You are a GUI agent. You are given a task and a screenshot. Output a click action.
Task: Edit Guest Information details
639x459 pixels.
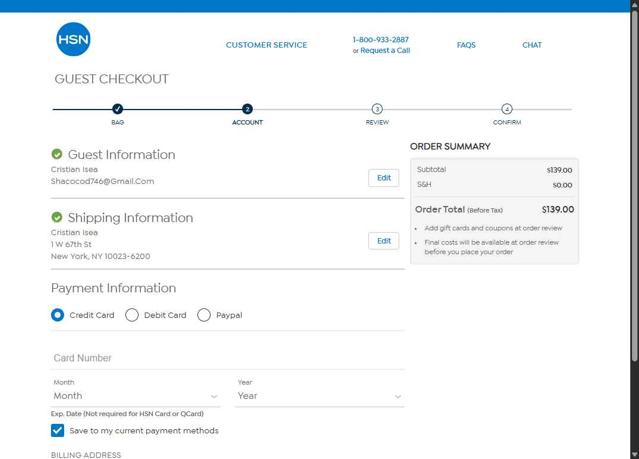(x=383, y=178)
